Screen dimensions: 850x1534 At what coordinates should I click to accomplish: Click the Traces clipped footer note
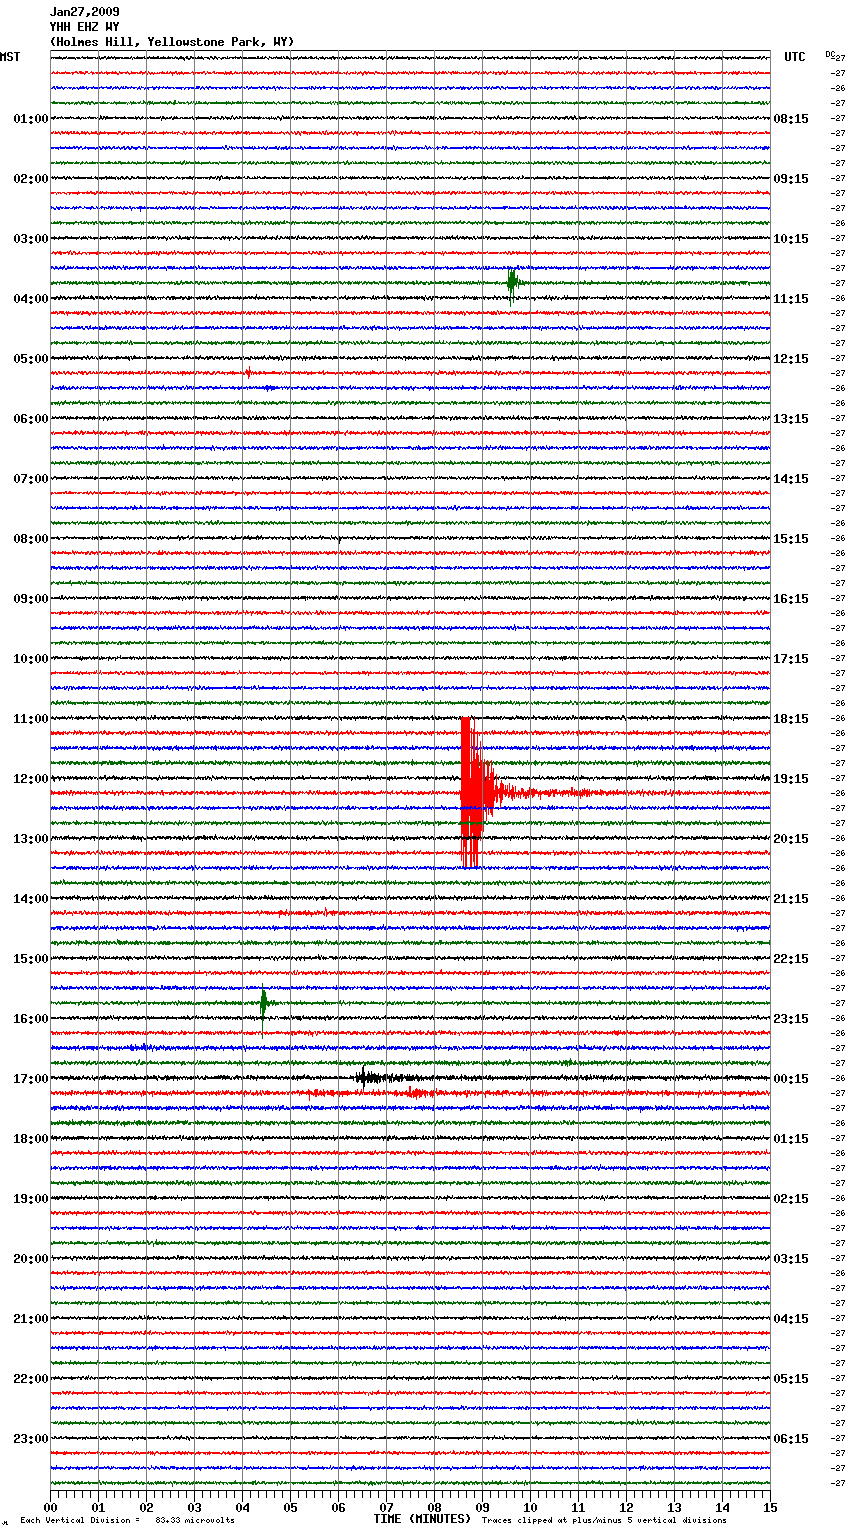click(x=604, y=1520)
